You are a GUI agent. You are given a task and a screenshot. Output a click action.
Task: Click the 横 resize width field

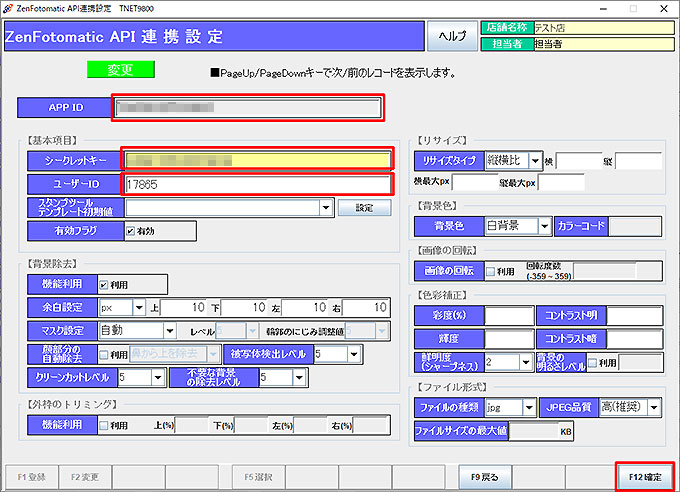pos(579,161)
